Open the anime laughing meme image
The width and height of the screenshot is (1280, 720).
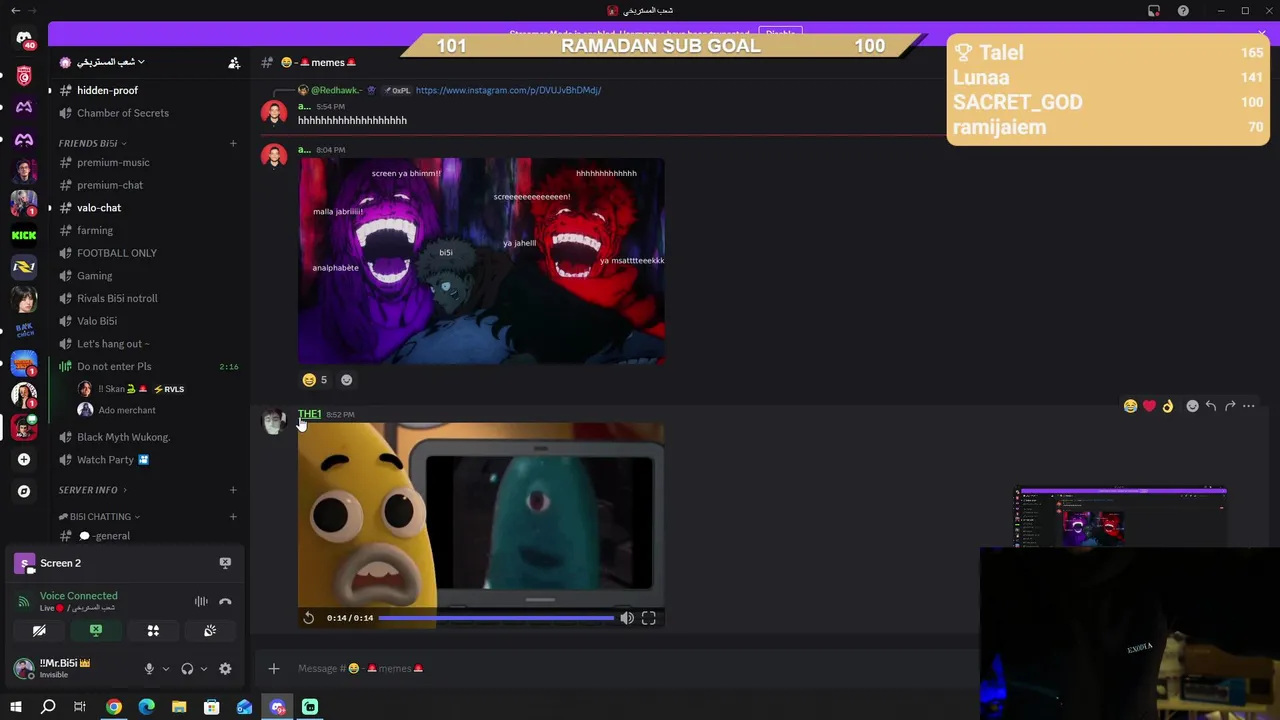point(481,260)
